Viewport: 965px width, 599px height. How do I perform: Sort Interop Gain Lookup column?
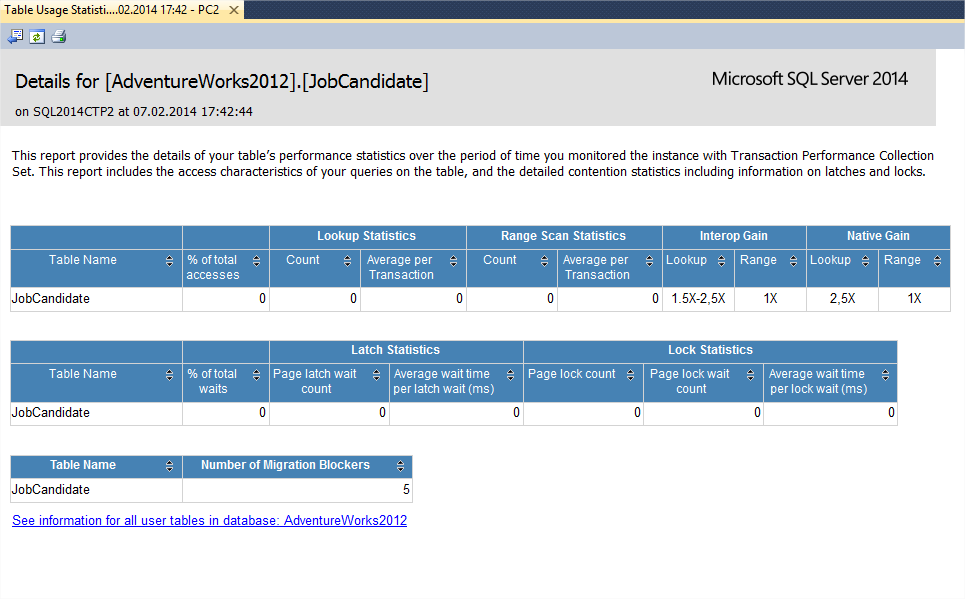tap(721, 261)
